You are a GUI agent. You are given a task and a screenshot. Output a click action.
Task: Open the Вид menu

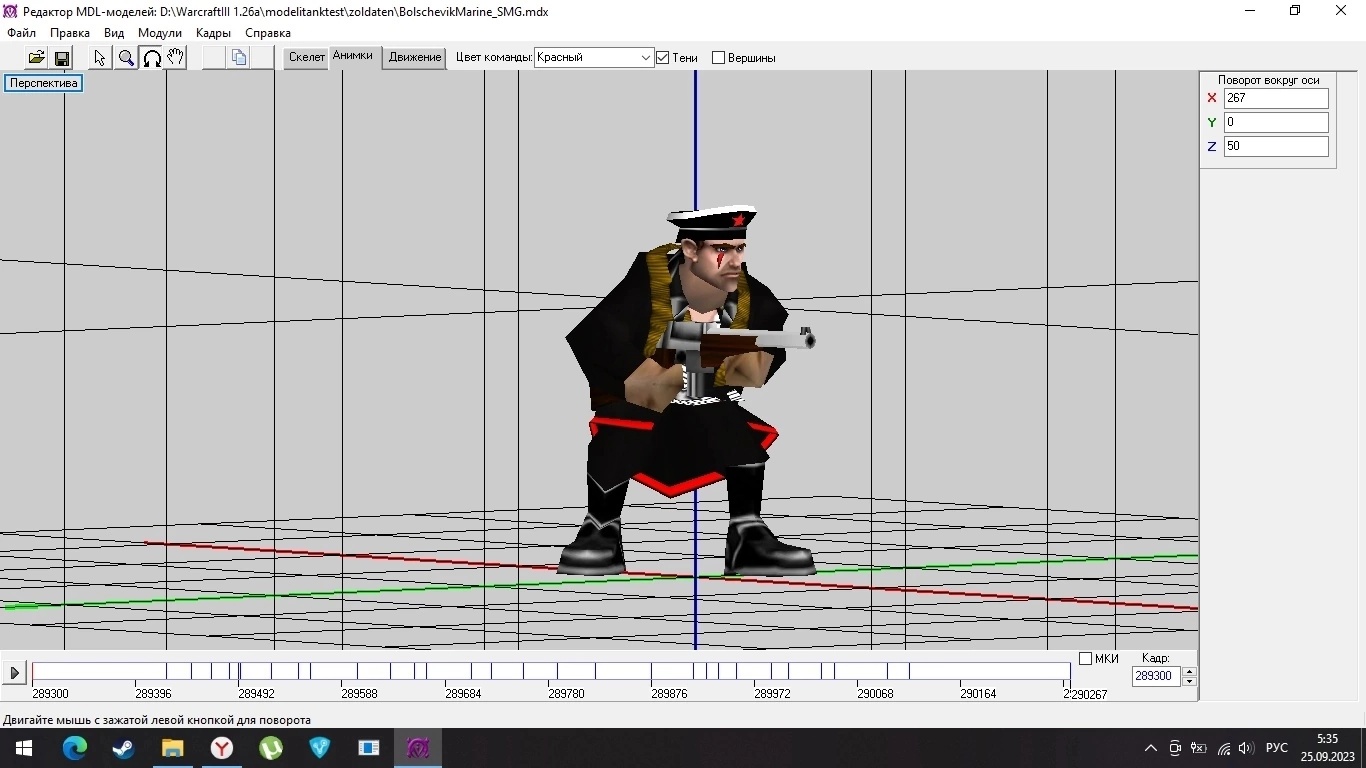114,33
